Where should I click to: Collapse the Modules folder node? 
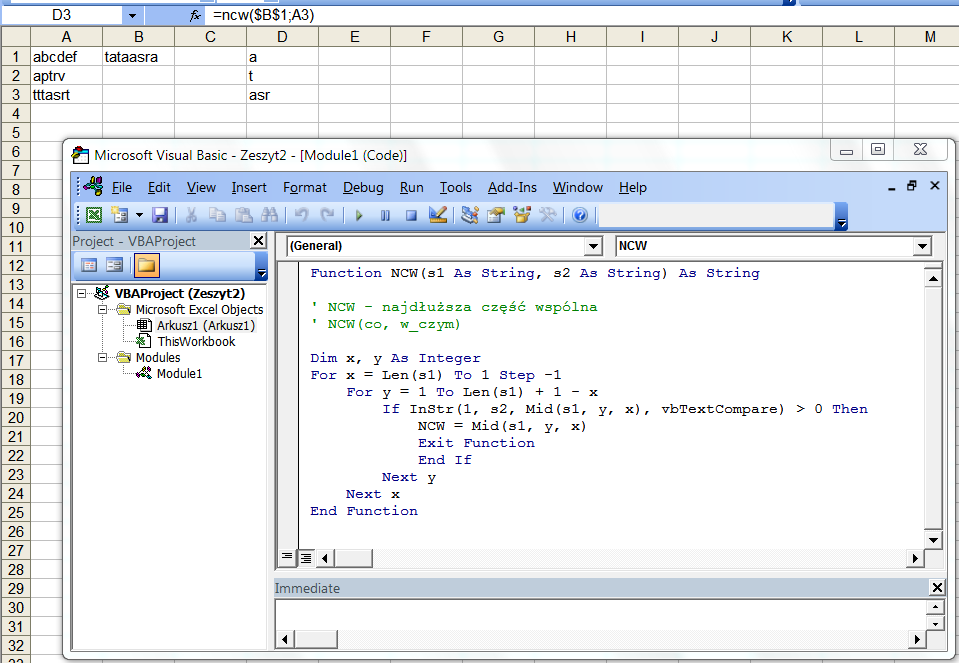(x=102, y=357)
